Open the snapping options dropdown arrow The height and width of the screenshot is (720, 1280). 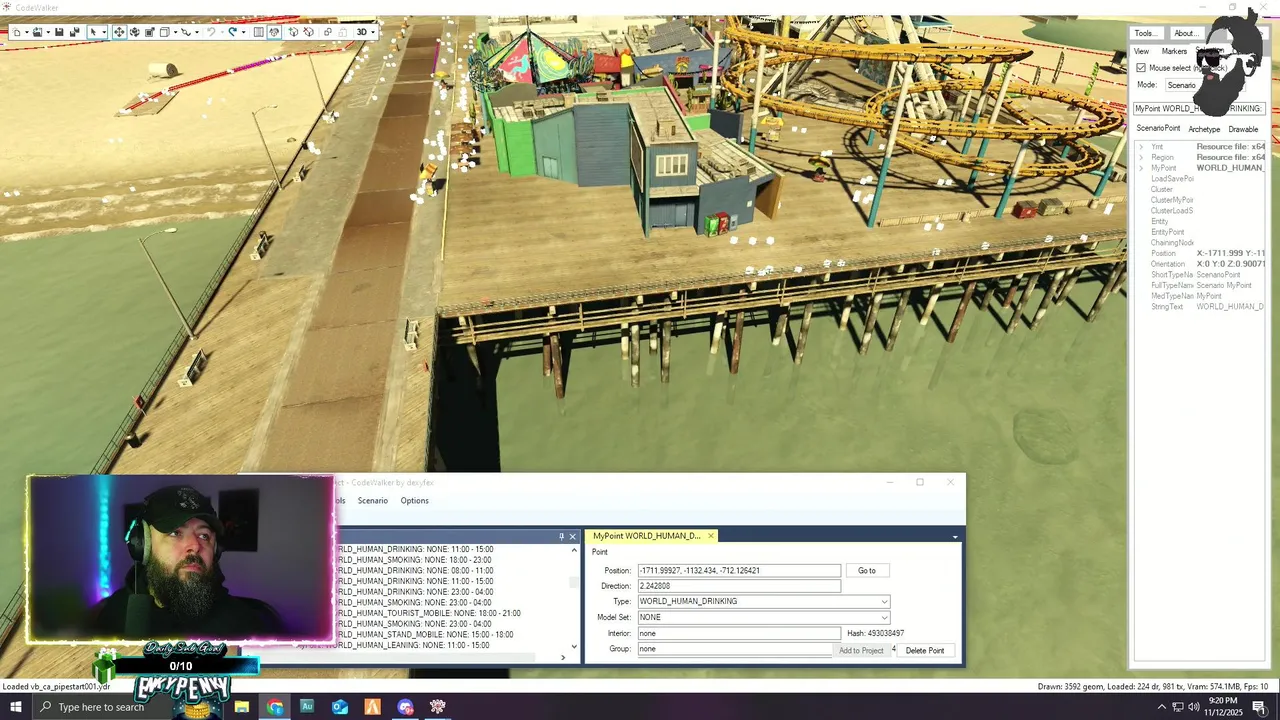(x=197, y=32)
